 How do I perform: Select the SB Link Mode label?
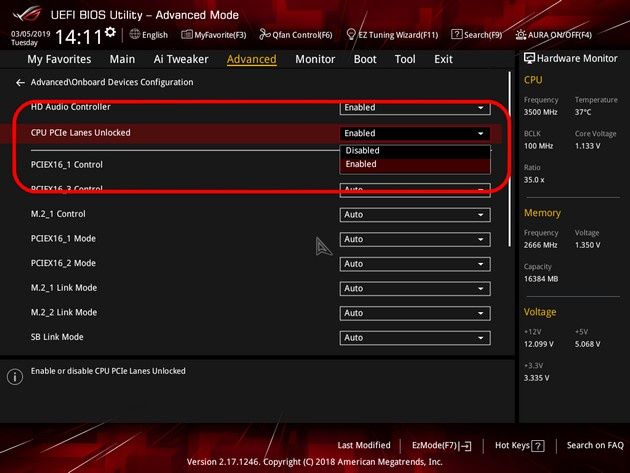tap(57, 337)
